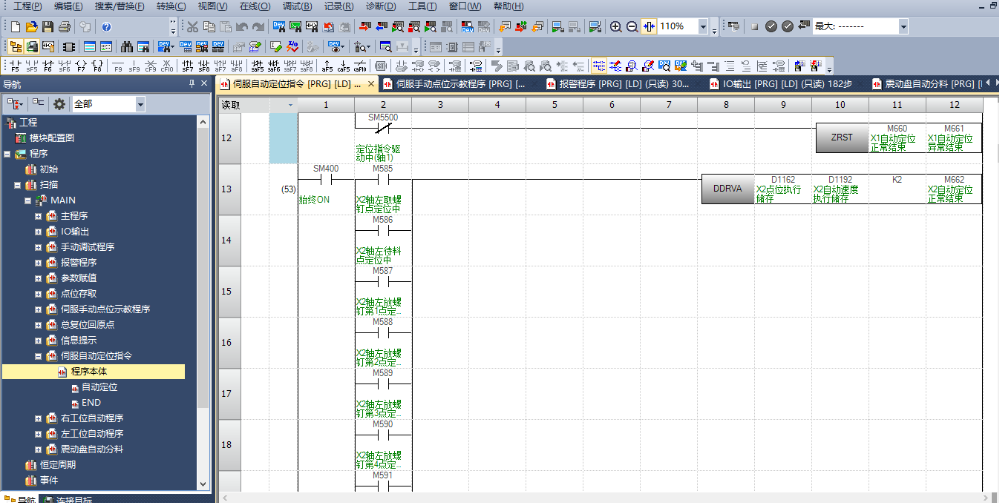
Task: Open the 转换(C) menu
Action: [171, 6]
